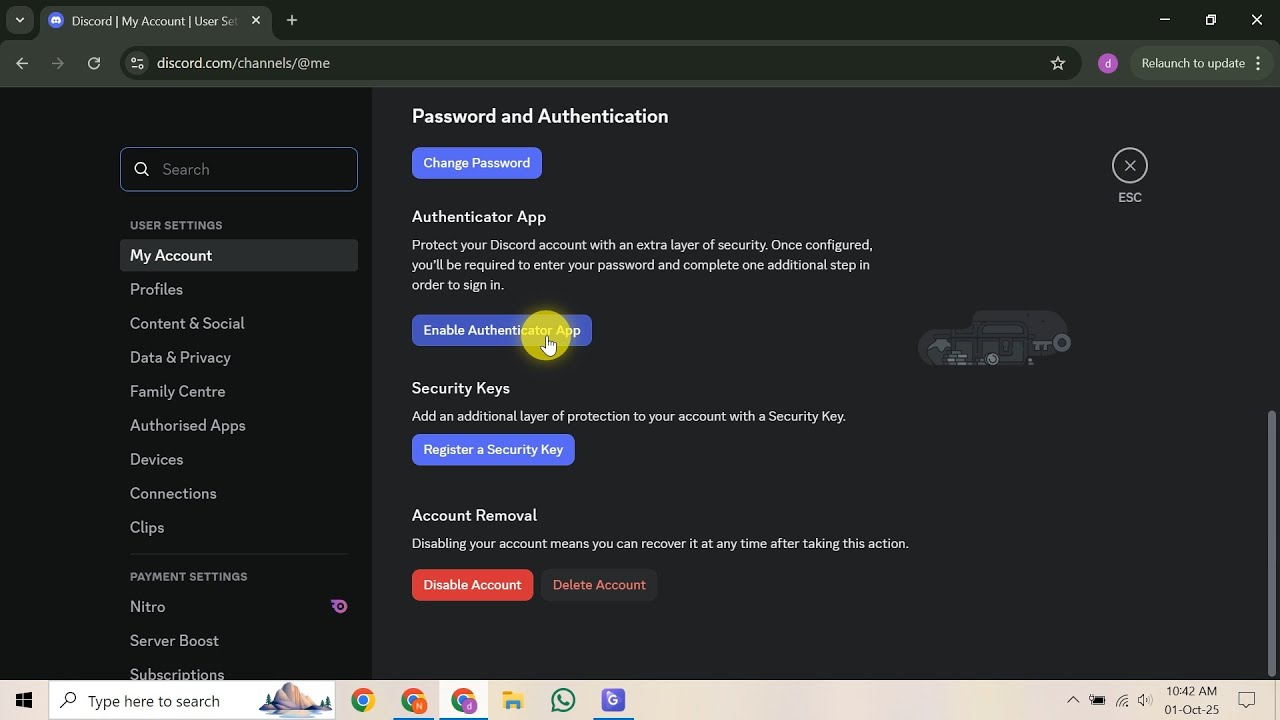Click the Disable Account button
Screen dimensions: 1280x720
point(472,585)
